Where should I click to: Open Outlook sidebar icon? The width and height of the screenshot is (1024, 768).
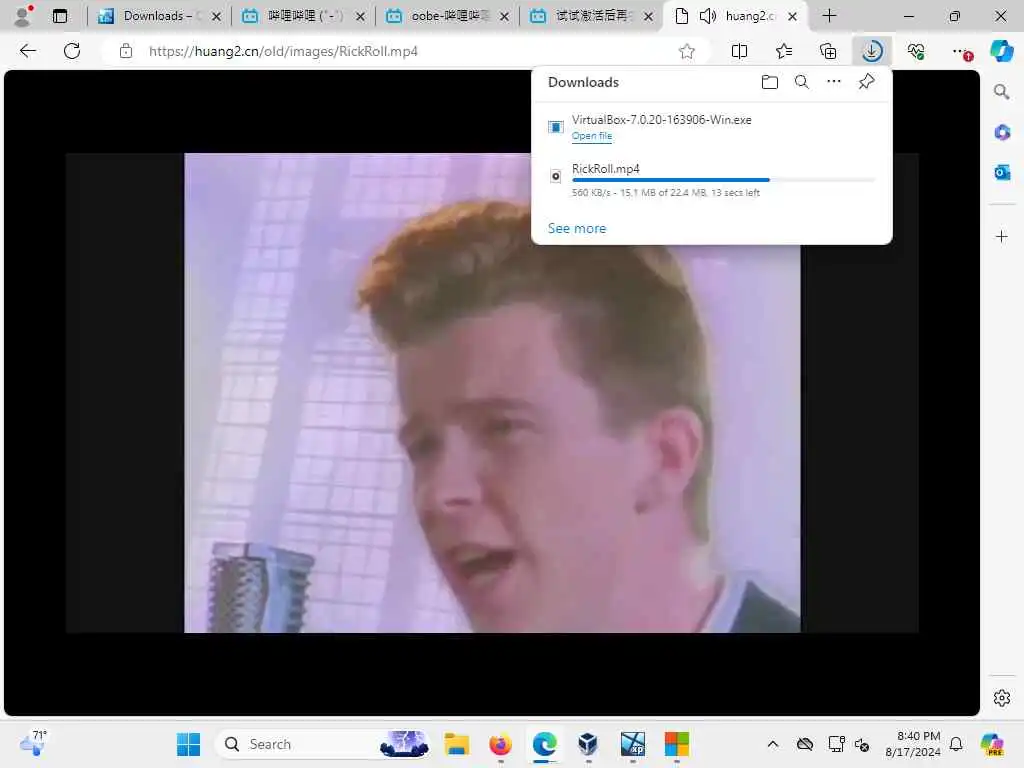pyautogui.click(x=1002, y=172)
